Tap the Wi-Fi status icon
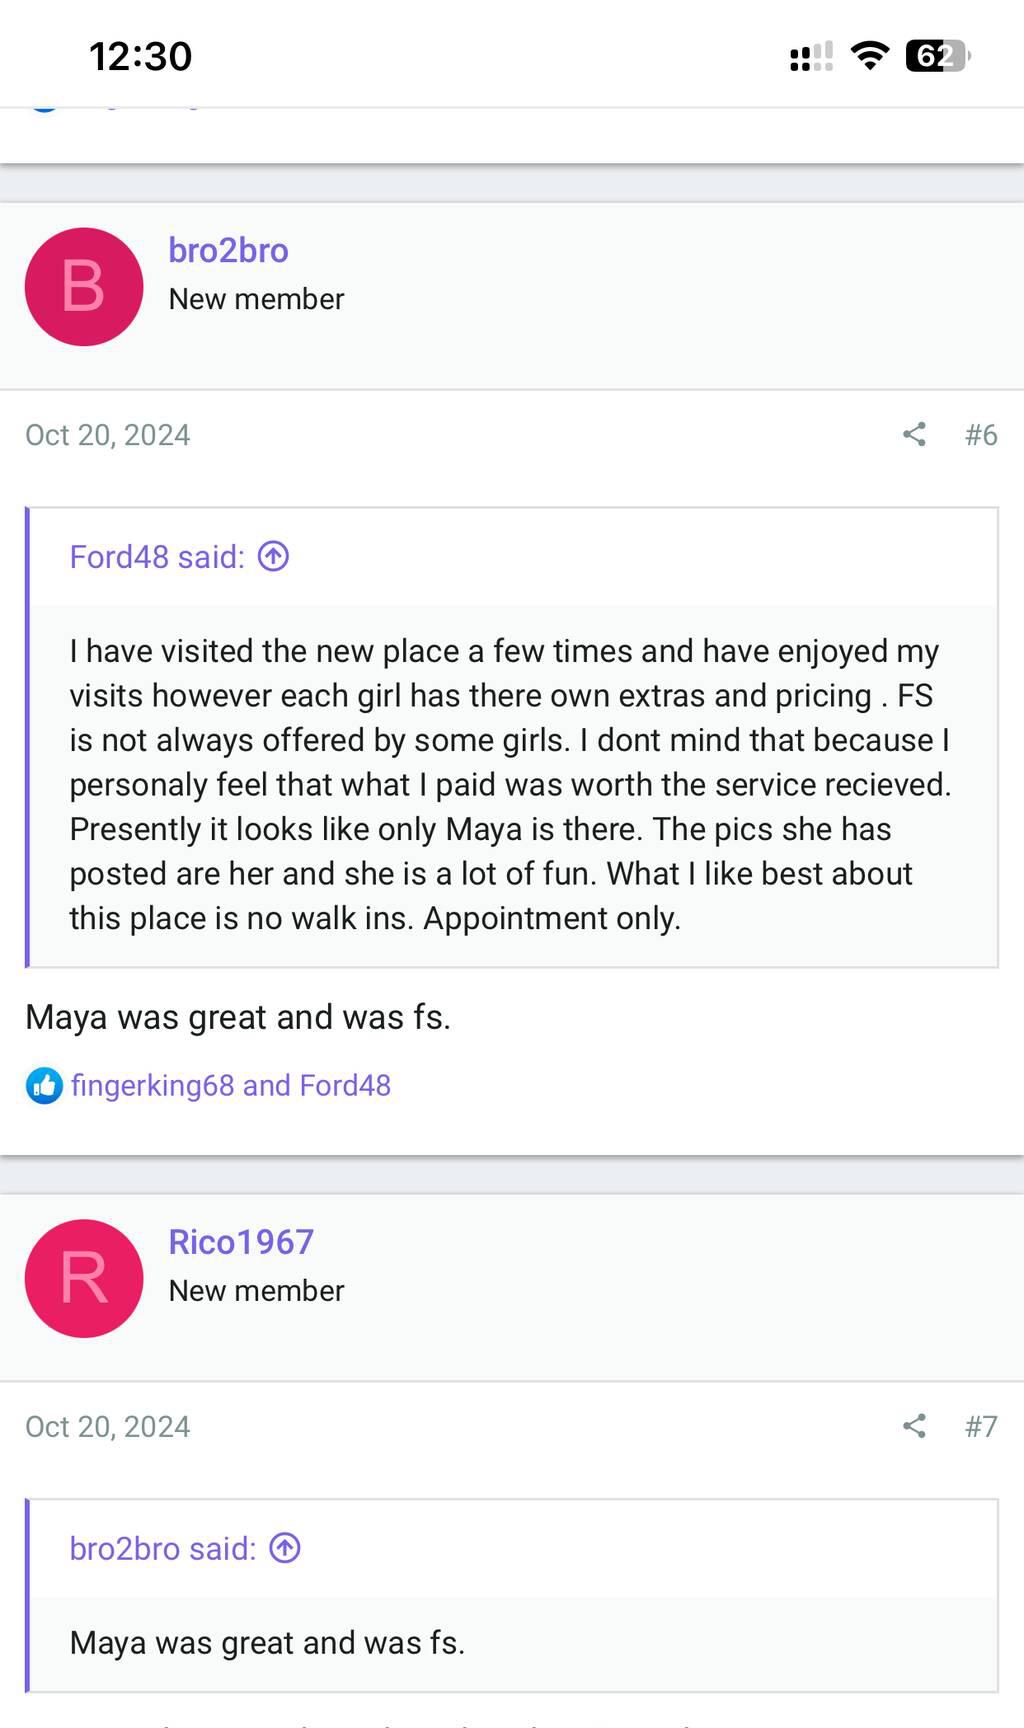1024x1728 pixels. (x=870, y=56)
